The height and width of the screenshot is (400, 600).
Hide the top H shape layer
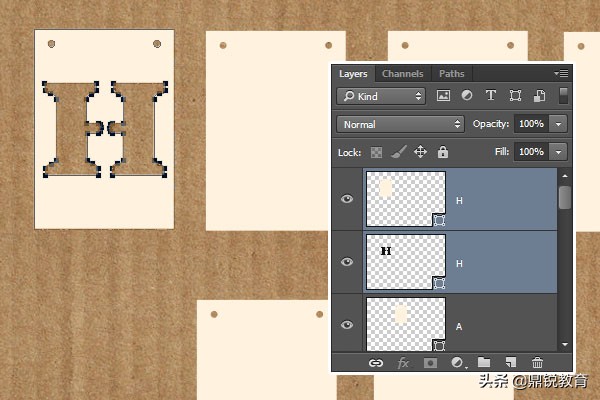pyautogui.click(x=347, y=199)
